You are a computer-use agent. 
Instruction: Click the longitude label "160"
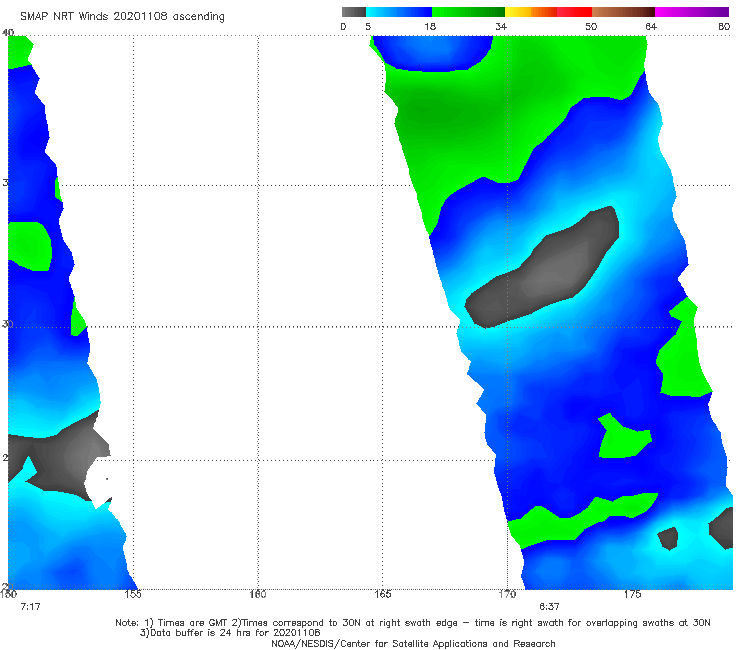point(258,594)
